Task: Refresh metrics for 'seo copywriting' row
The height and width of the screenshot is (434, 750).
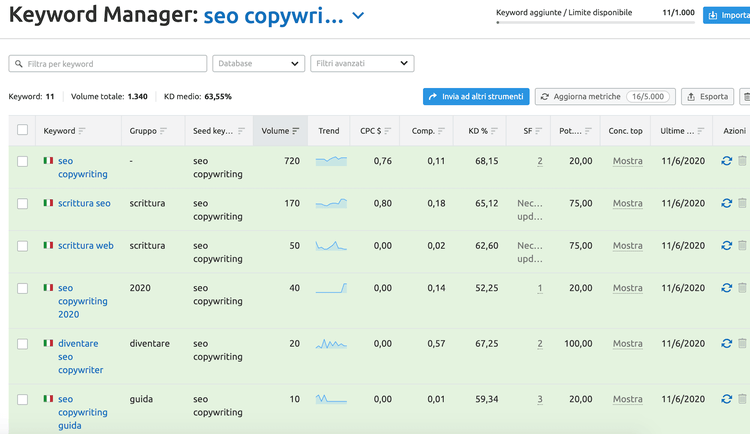Action: pyautogui.click(x=727, y=161)
